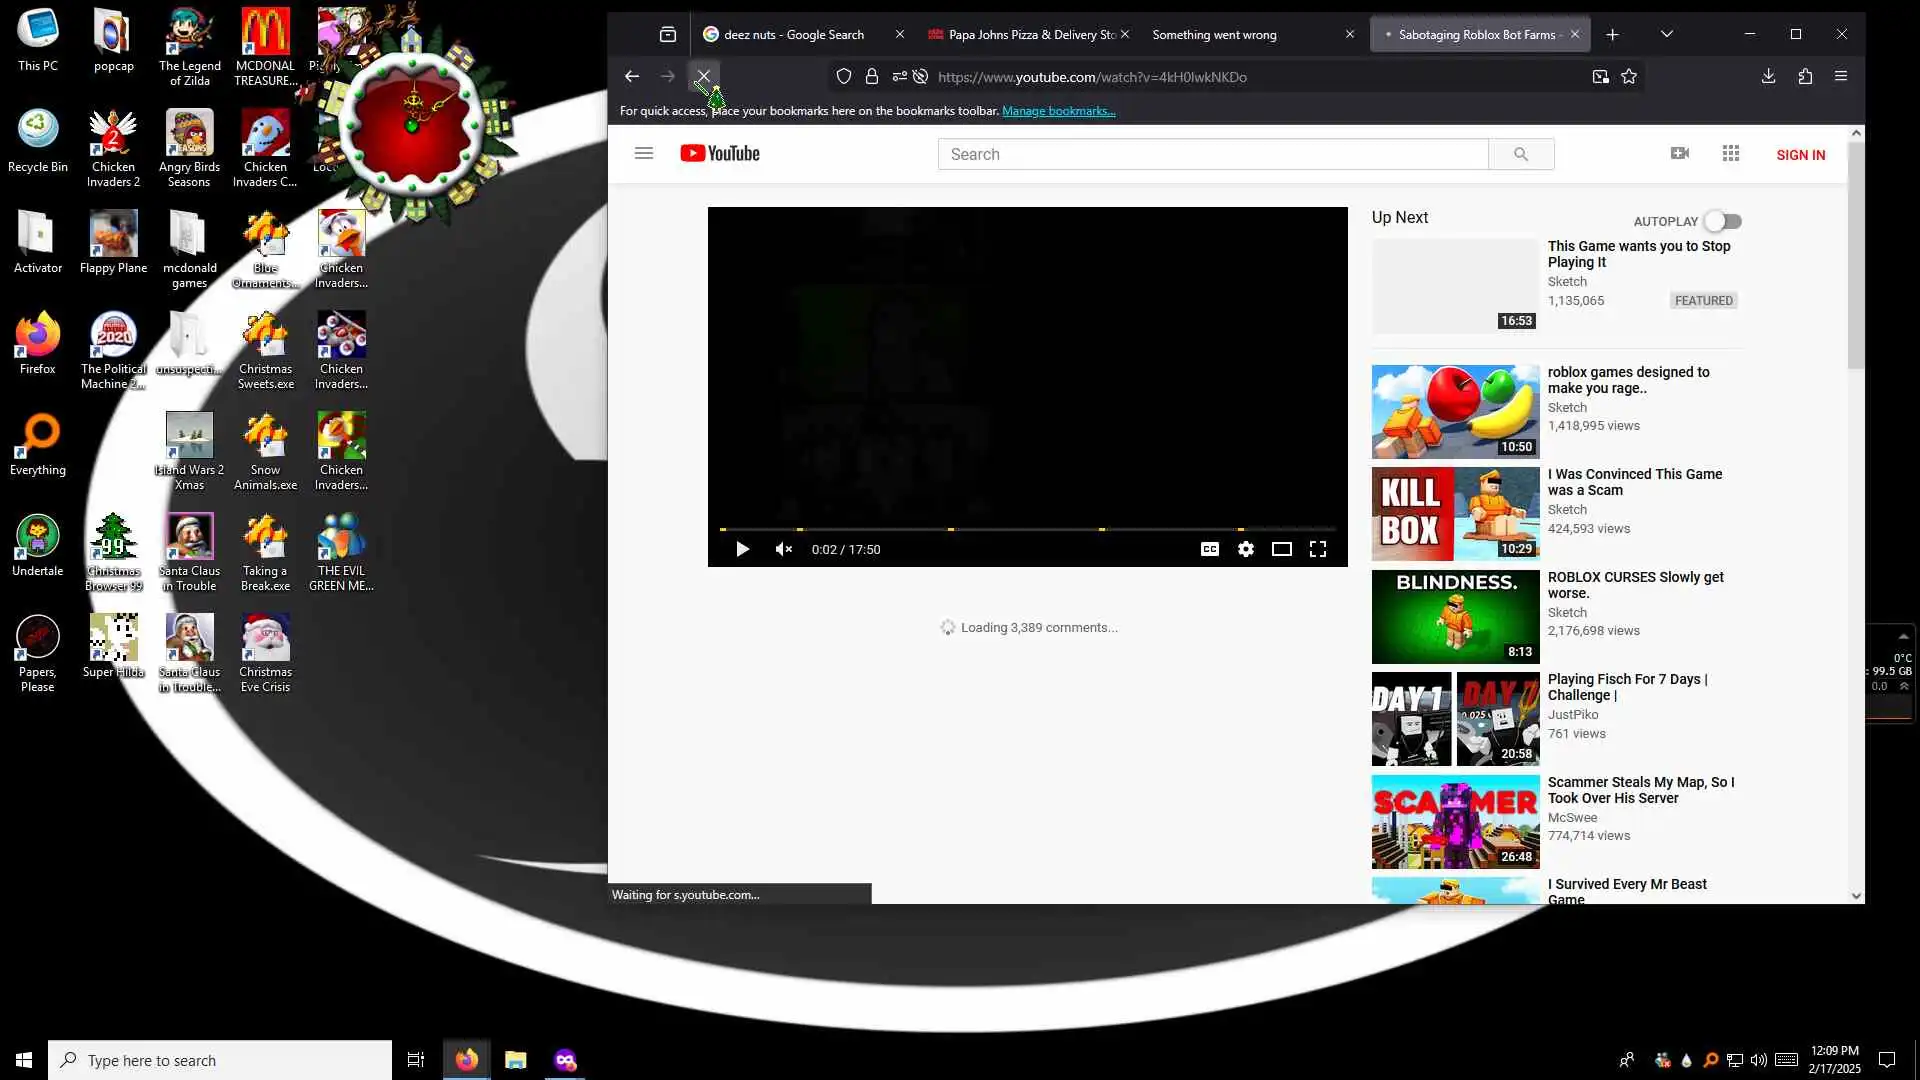
Task: Click the SIGN IN button
Action: 1800,155
